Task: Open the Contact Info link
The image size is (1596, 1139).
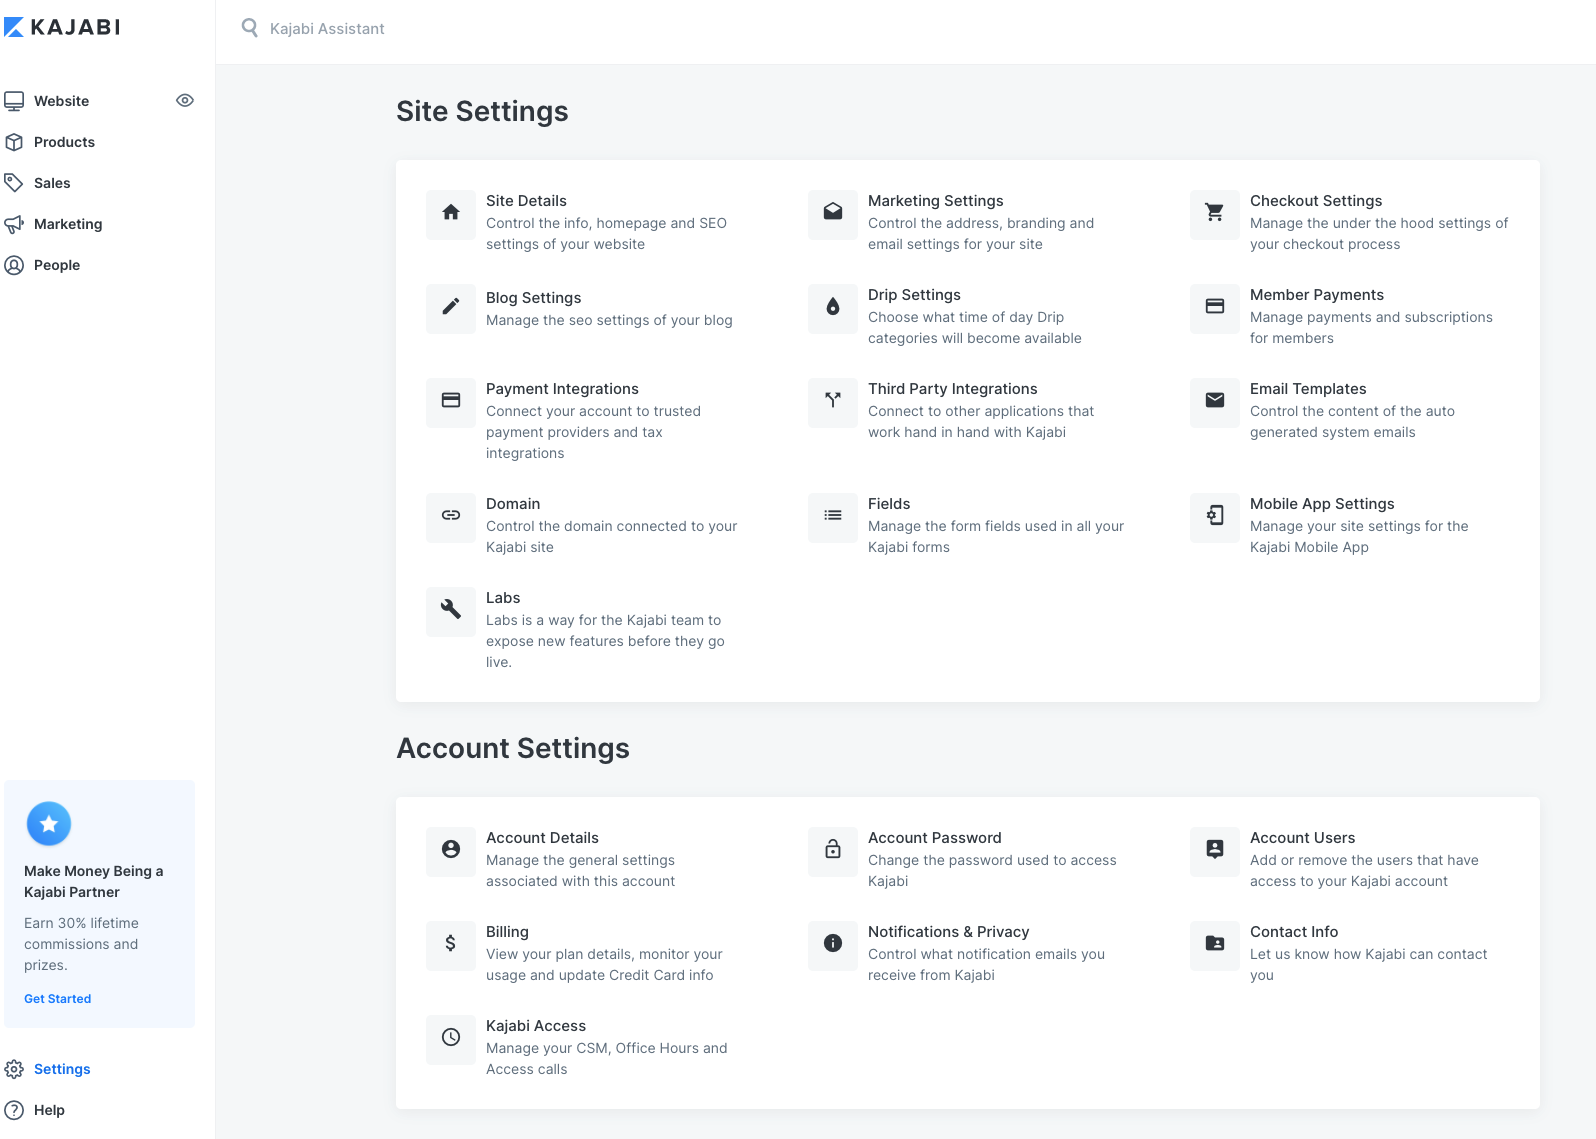Action: [x=1293, y=932]
